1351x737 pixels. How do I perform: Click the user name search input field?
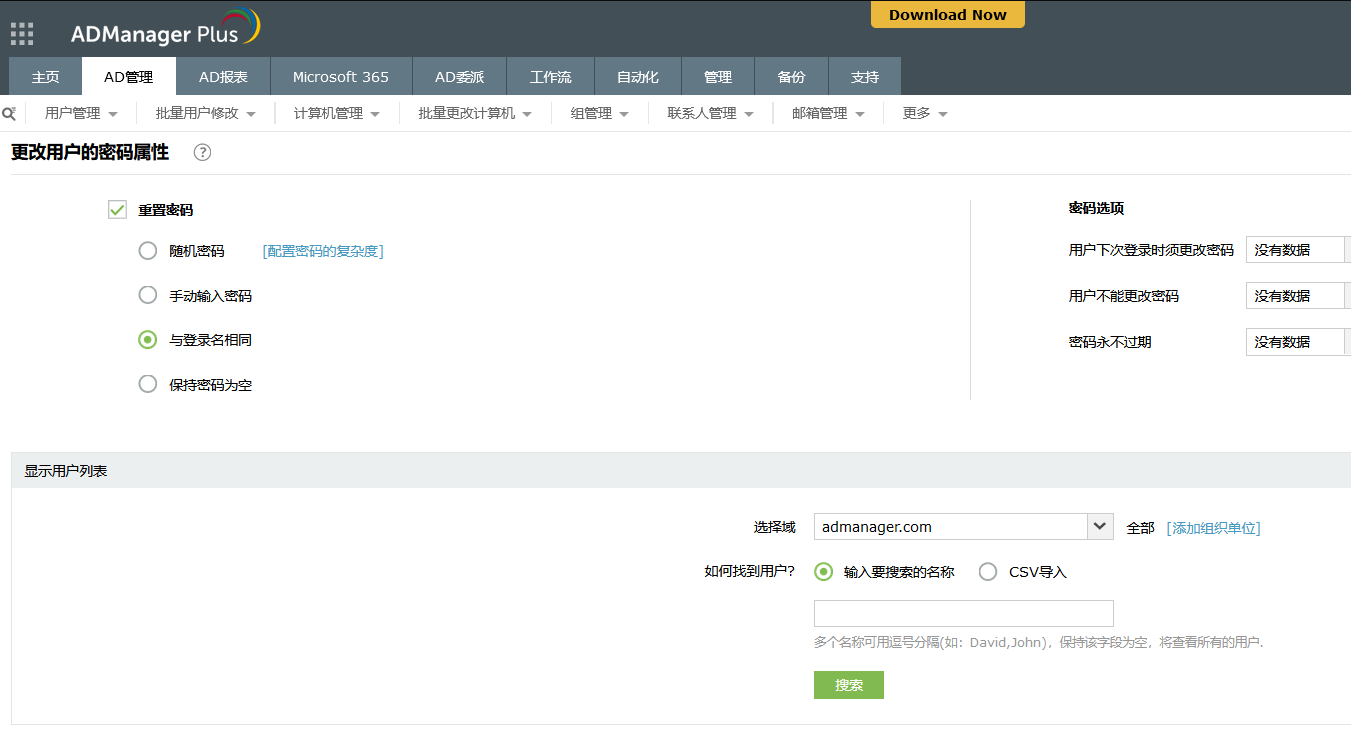click(x=963, y=613)
